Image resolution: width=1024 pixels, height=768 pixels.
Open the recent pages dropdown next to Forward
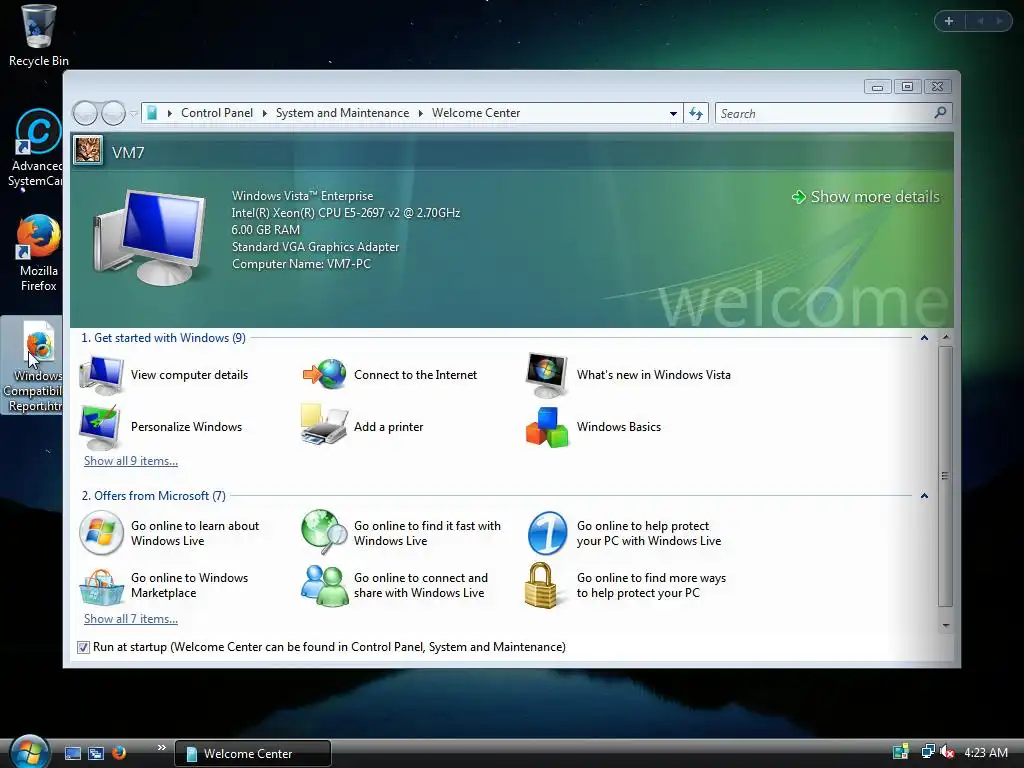[133, 114]
